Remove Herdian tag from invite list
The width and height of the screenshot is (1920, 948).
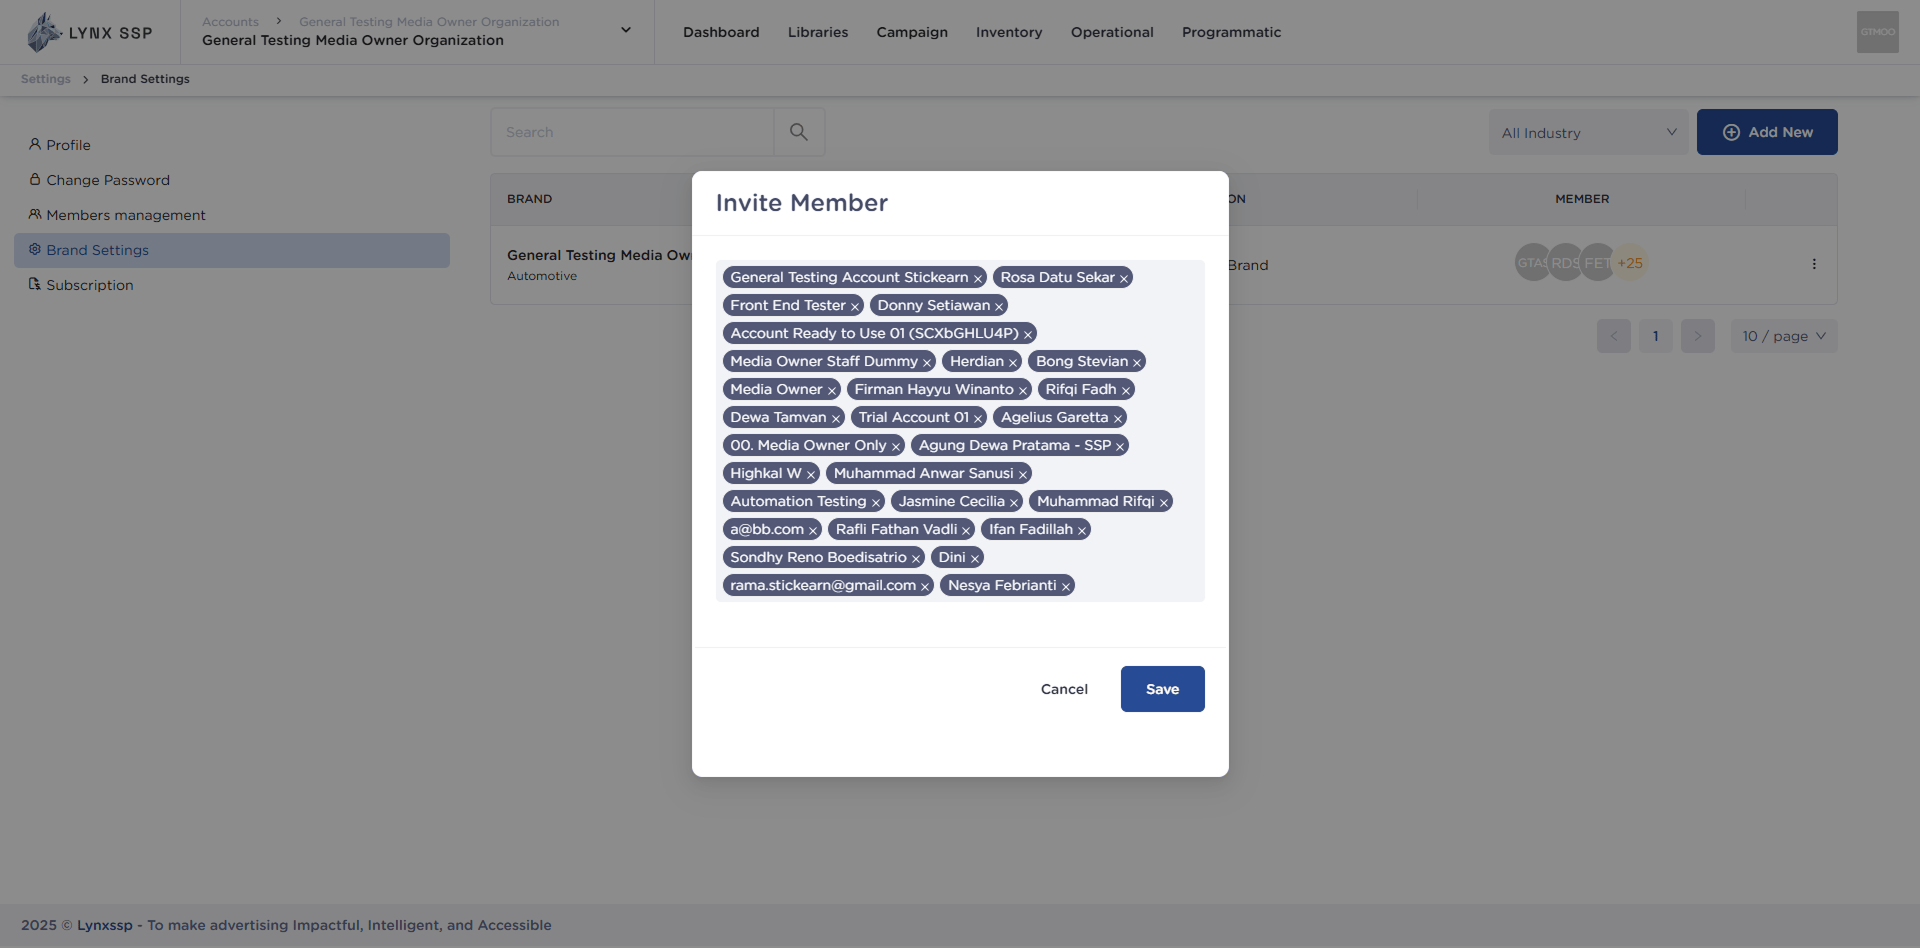tap(1012, 363)
